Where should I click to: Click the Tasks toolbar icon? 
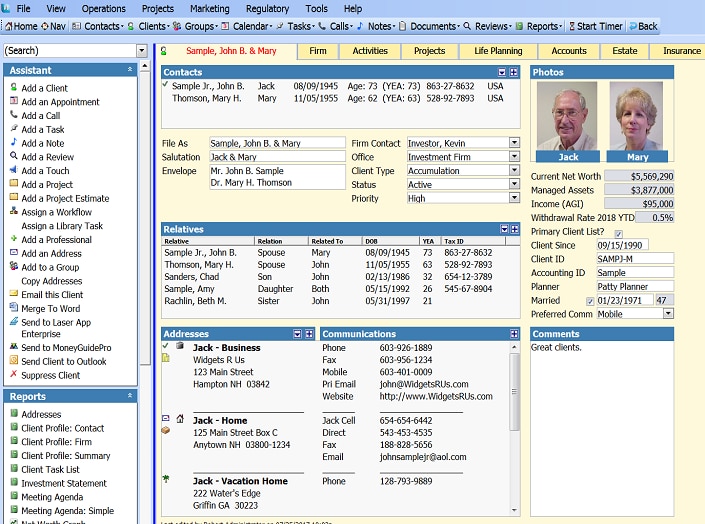pos(280,27)
